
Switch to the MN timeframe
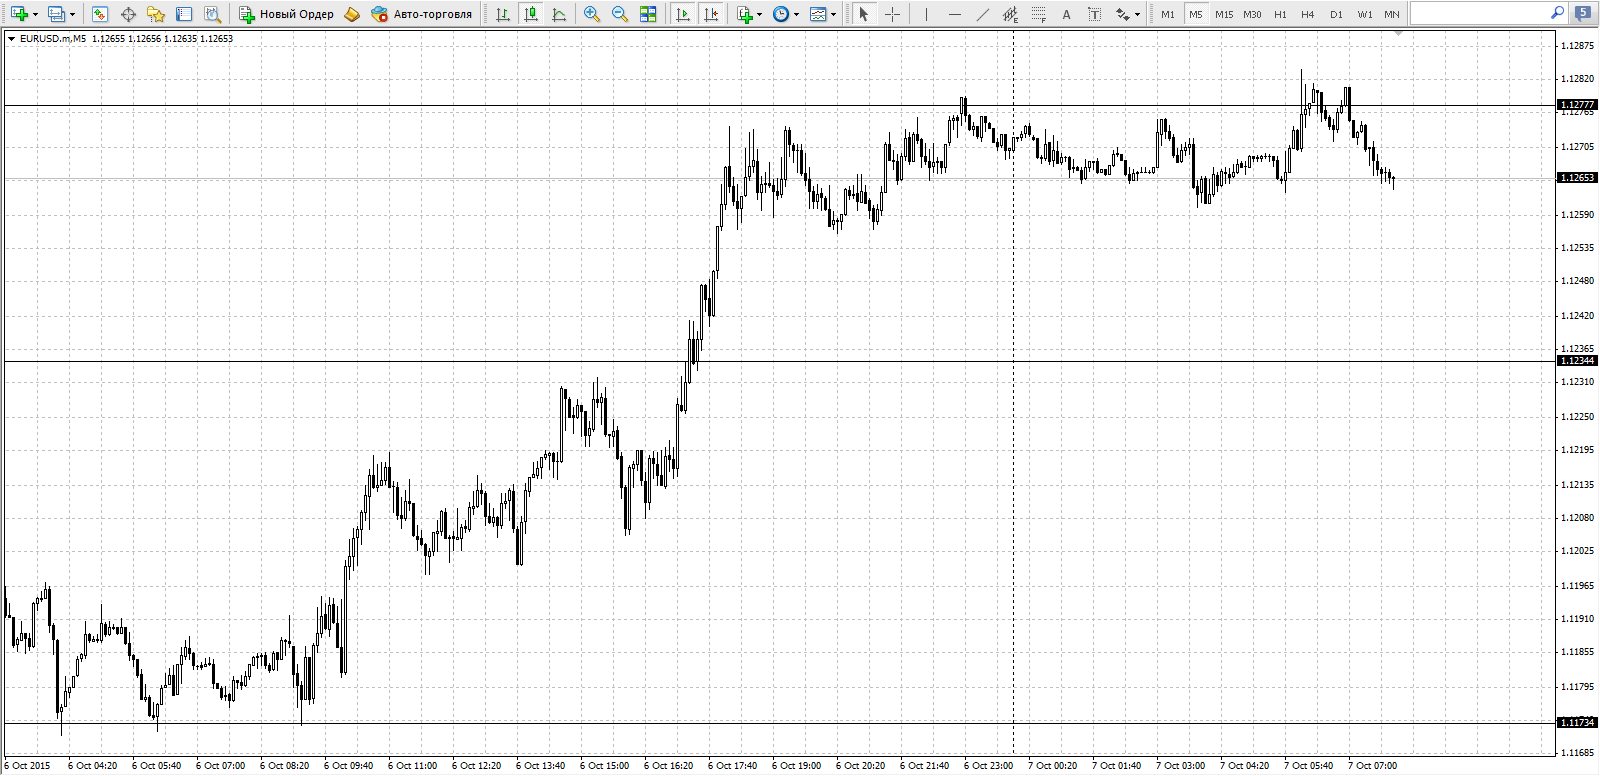pyautogui.click(x=1392, y=14)
